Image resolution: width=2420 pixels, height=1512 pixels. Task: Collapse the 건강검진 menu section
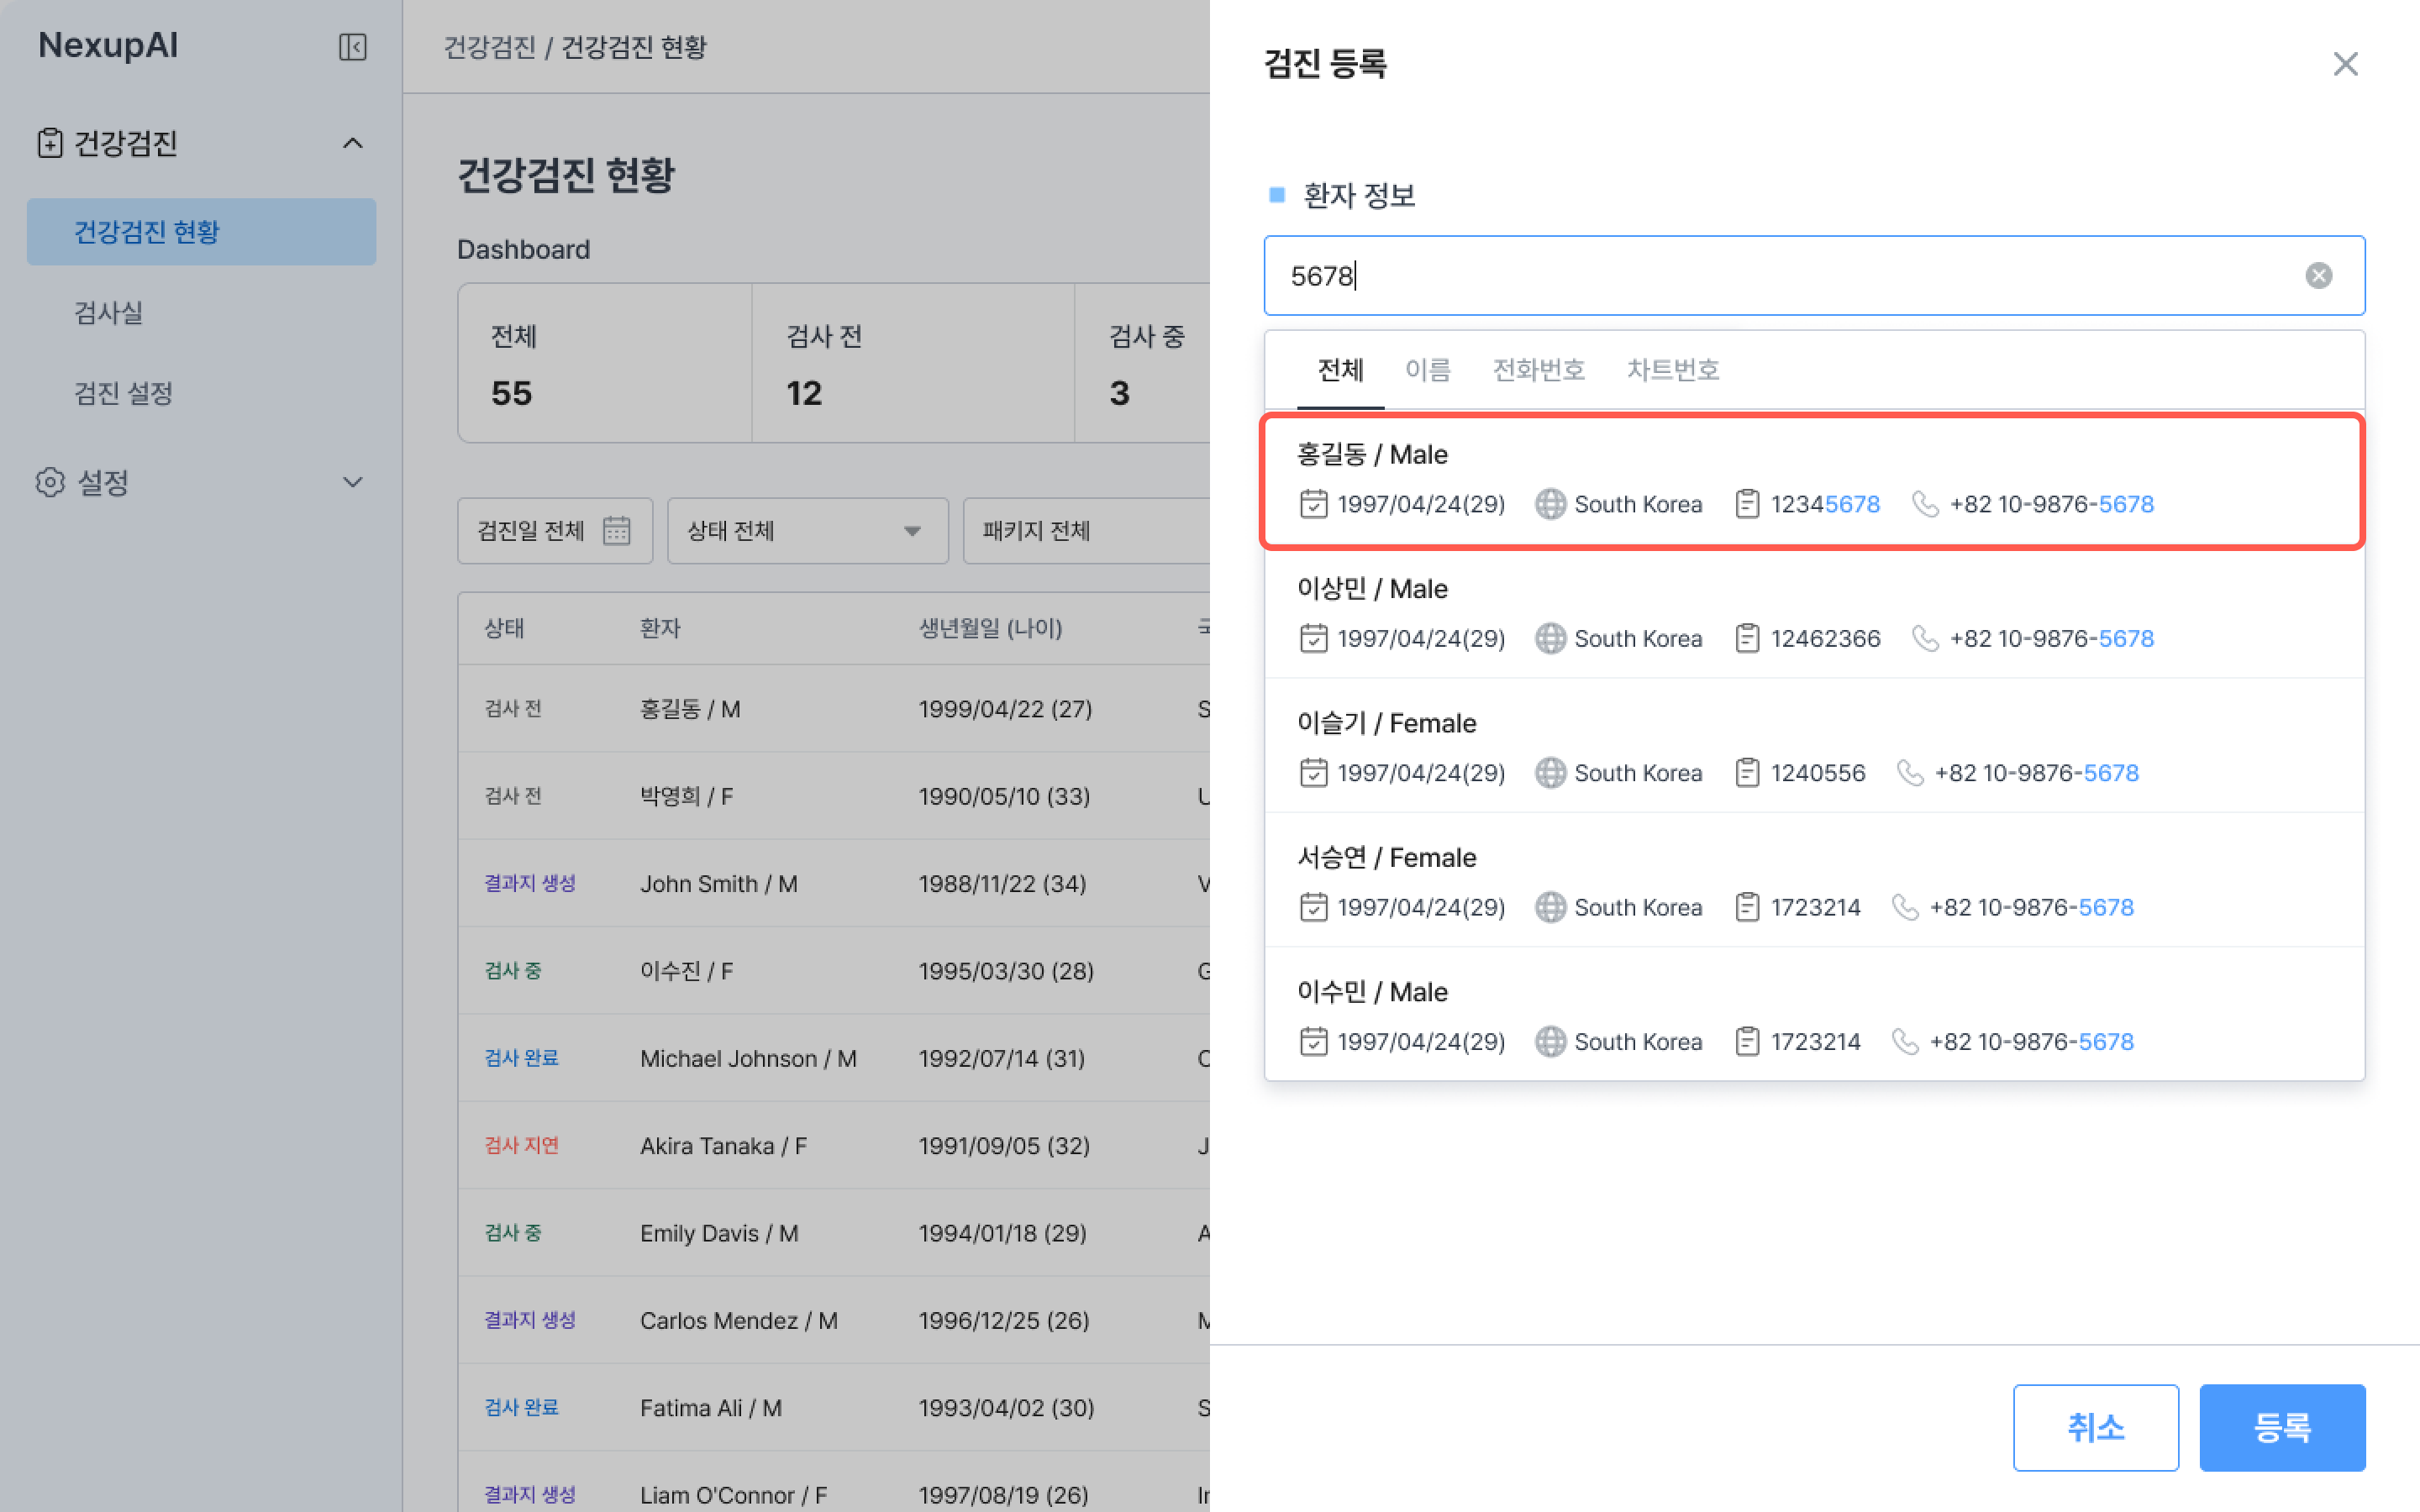coord(352,143)
